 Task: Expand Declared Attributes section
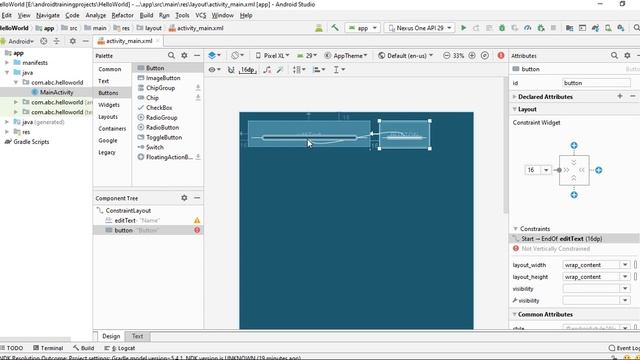[x=515, y=97]
